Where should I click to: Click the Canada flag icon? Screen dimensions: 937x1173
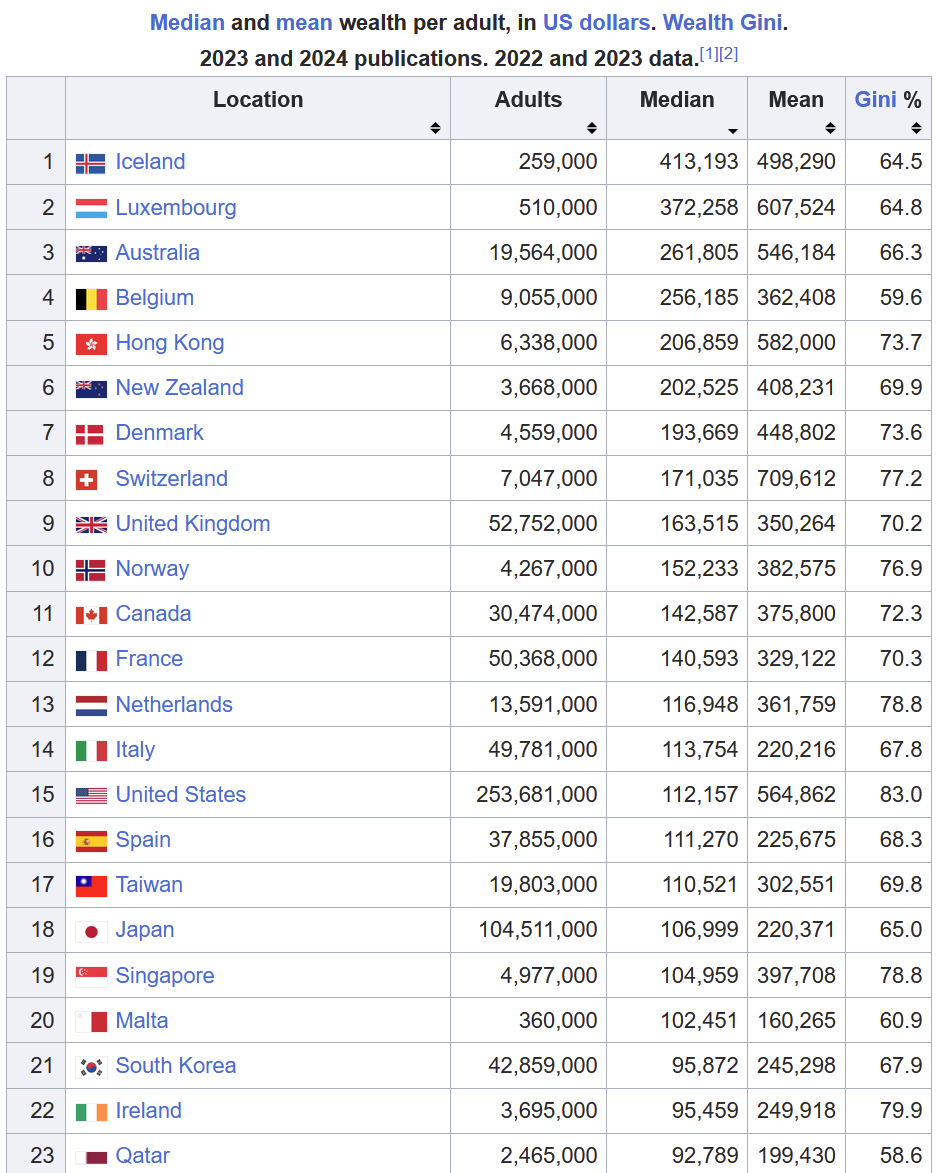pos(90,615)
